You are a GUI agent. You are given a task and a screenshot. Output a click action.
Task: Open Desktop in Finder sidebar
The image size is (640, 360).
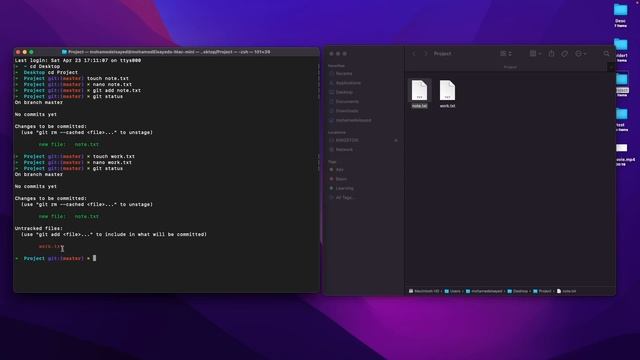point(344,92)
